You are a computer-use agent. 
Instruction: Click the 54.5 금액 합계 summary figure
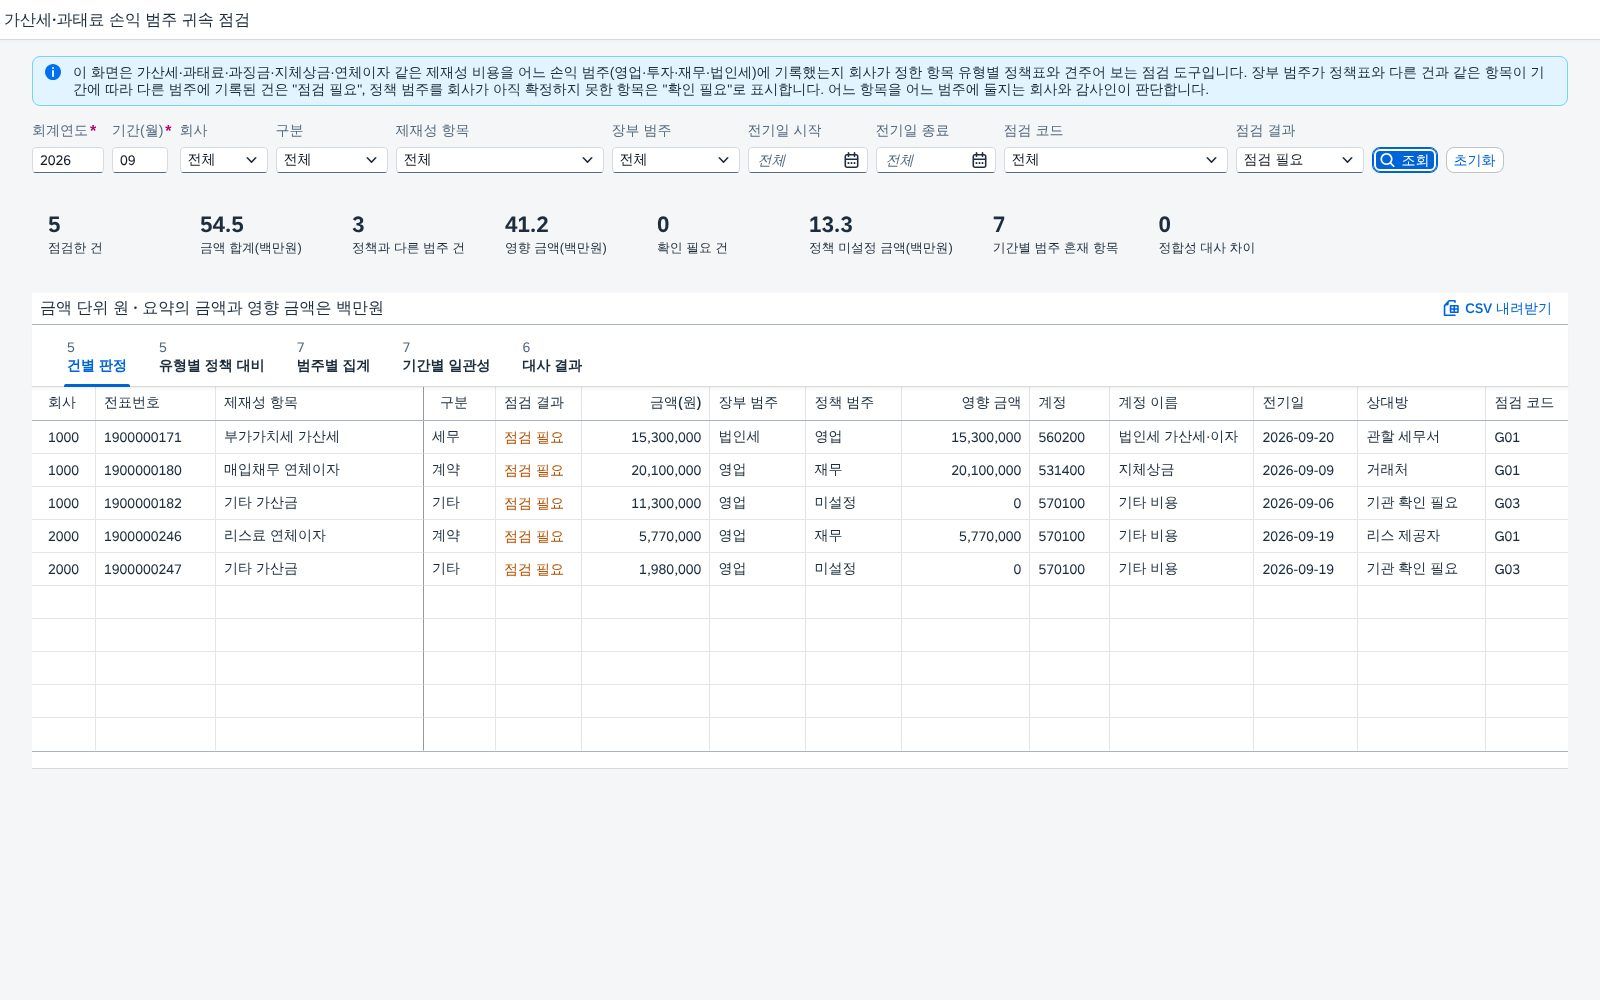pyautogui.click(x=222, y=225)
